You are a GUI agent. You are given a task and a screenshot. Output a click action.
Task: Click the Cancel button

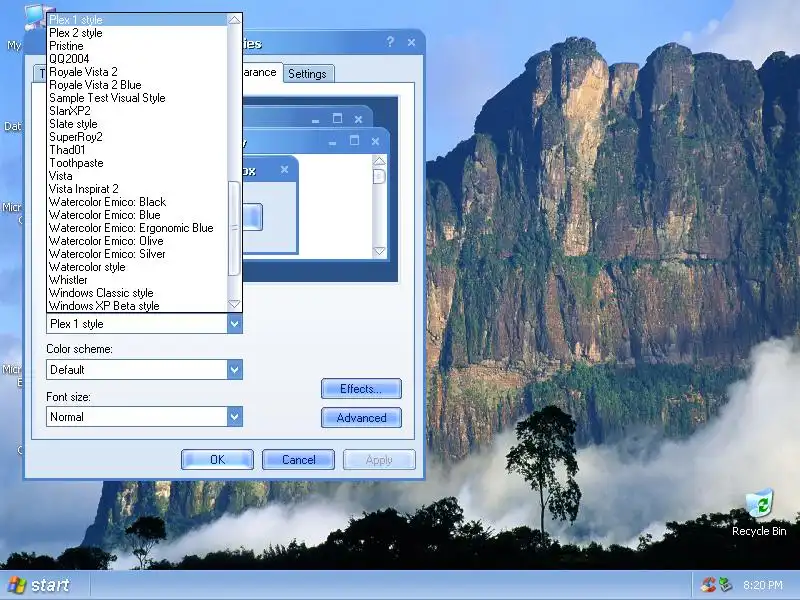coord(298,460)
